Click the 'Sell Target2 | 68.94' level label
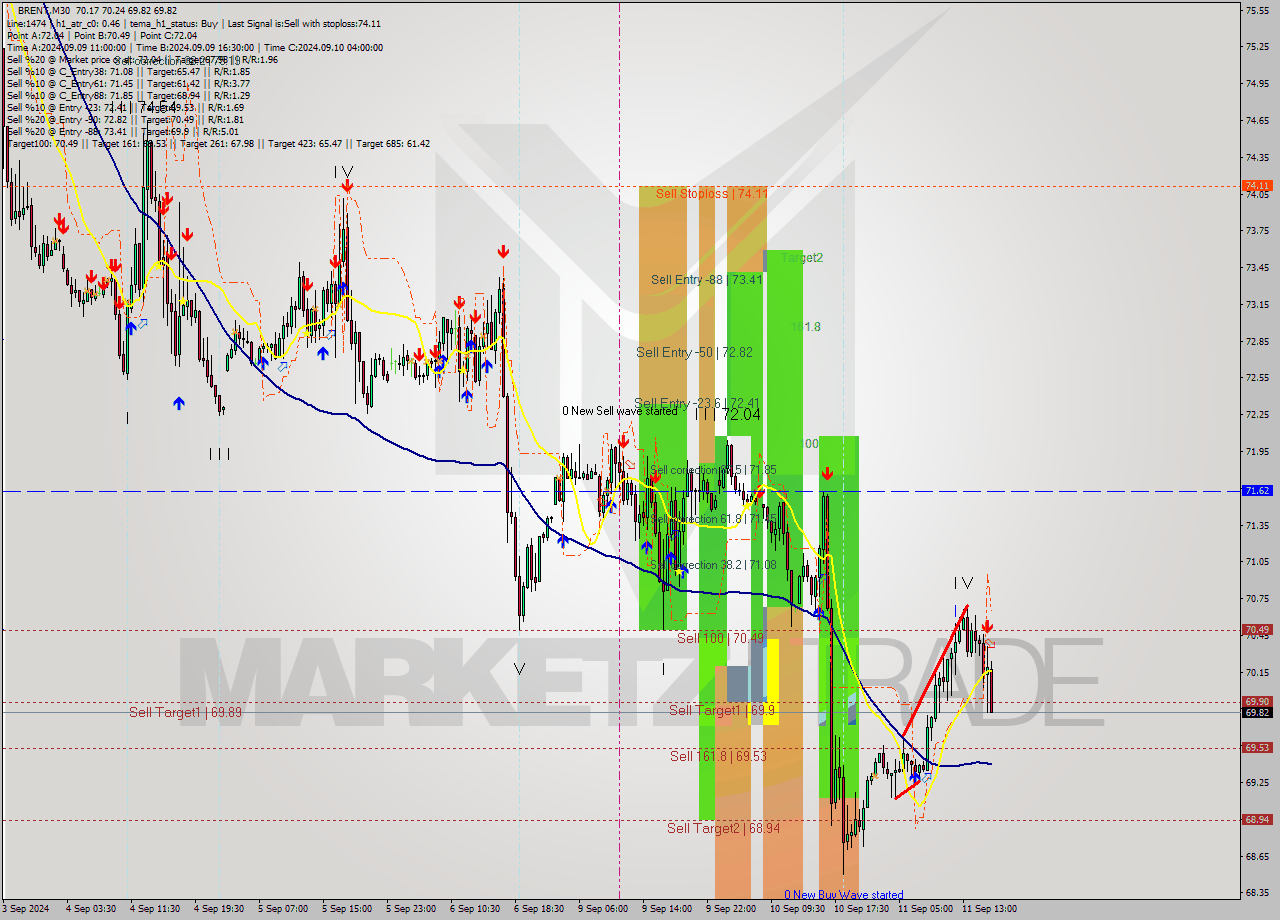Viewport: 1280px width, 920px height. tap(723, 828)
